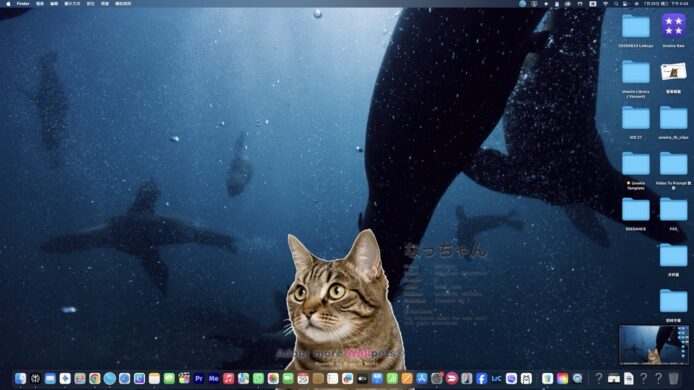Launch Apple TV from the dock
The height and width of the screenshot is (390, 694).
point(362,378)
